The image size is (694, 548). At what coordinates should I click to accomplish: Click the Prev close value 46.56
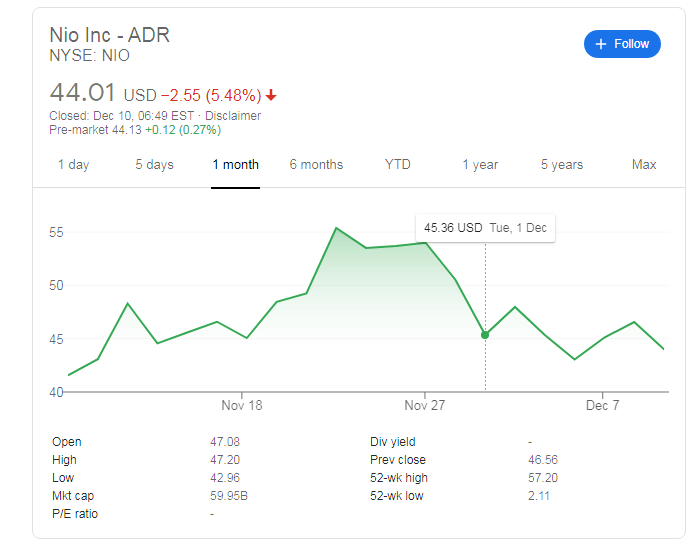(543, 460)
